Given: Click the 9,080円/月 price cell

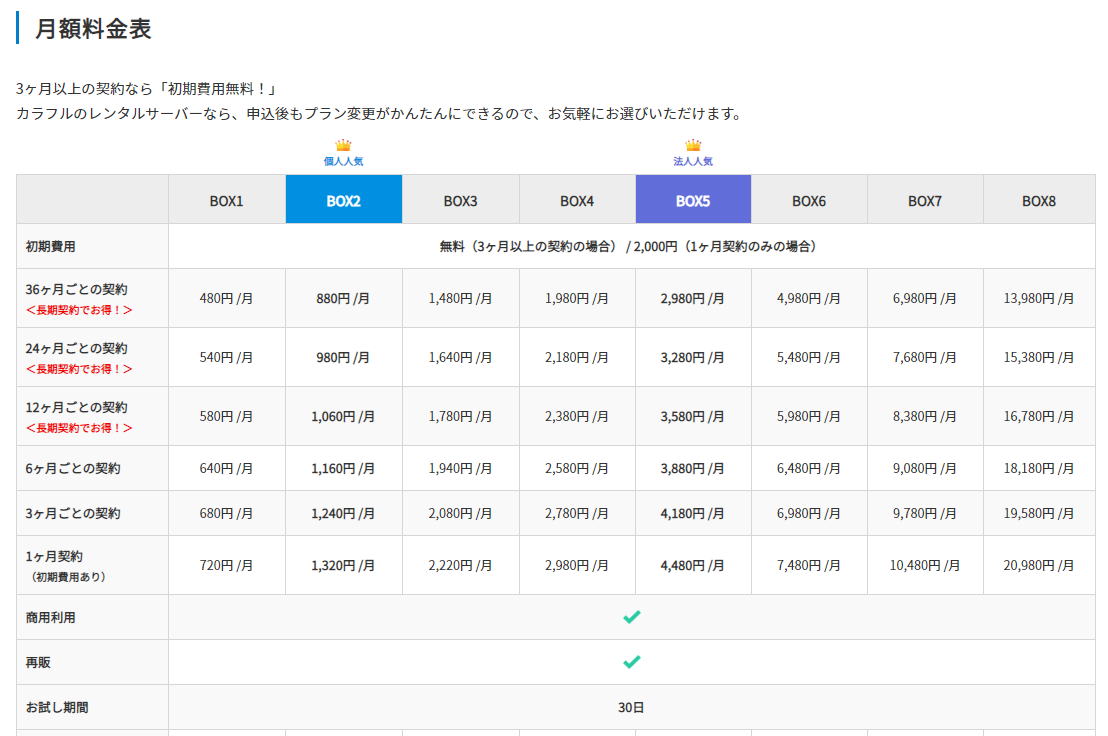Looking at the screenshot, I should tap(924, 468).
